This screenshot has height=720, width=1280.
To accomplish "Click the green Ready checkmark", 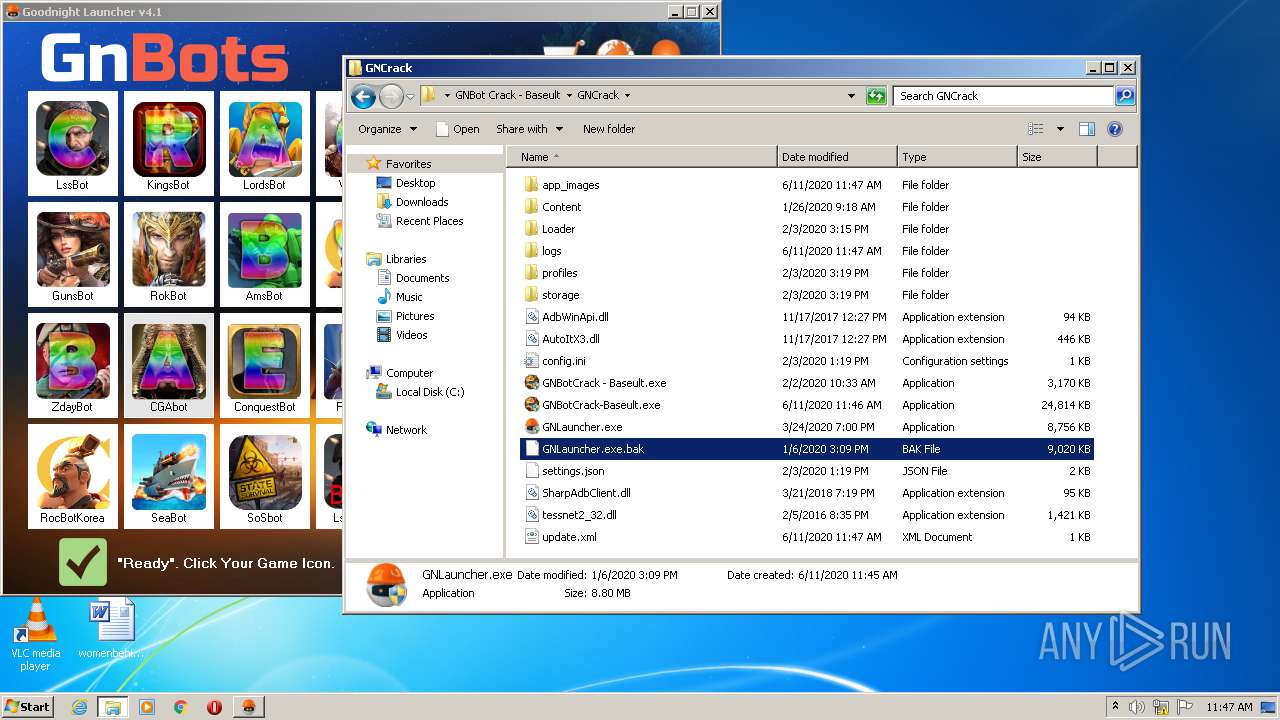I will [83, 562].
